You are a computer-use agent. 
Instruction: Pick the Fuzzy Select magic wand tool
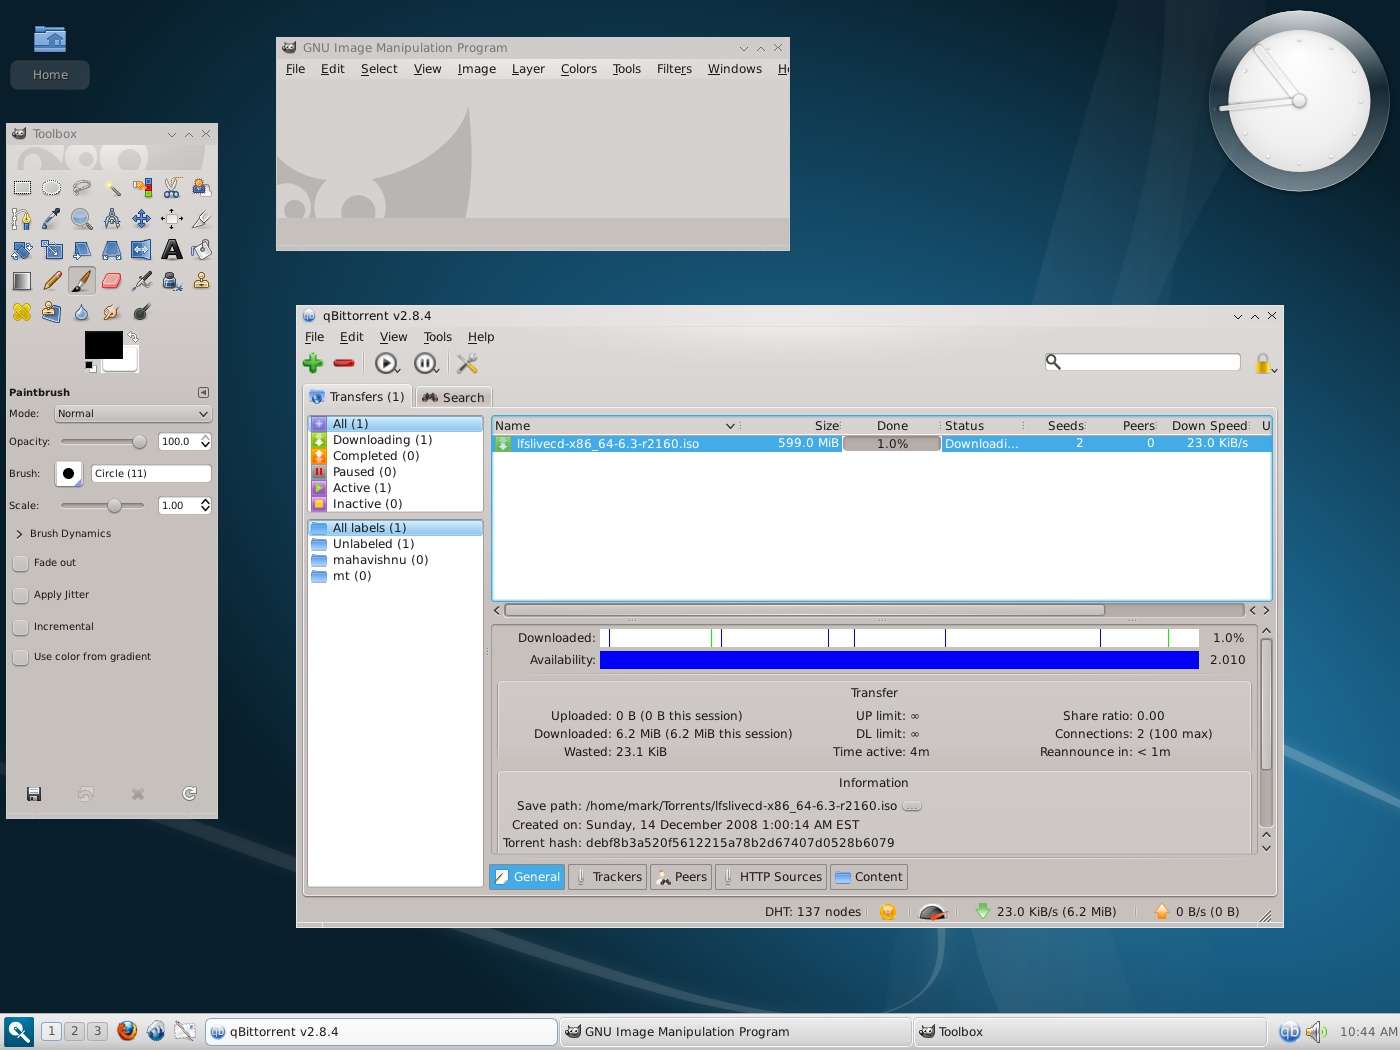pyautogui.click(x=112, y=188)
